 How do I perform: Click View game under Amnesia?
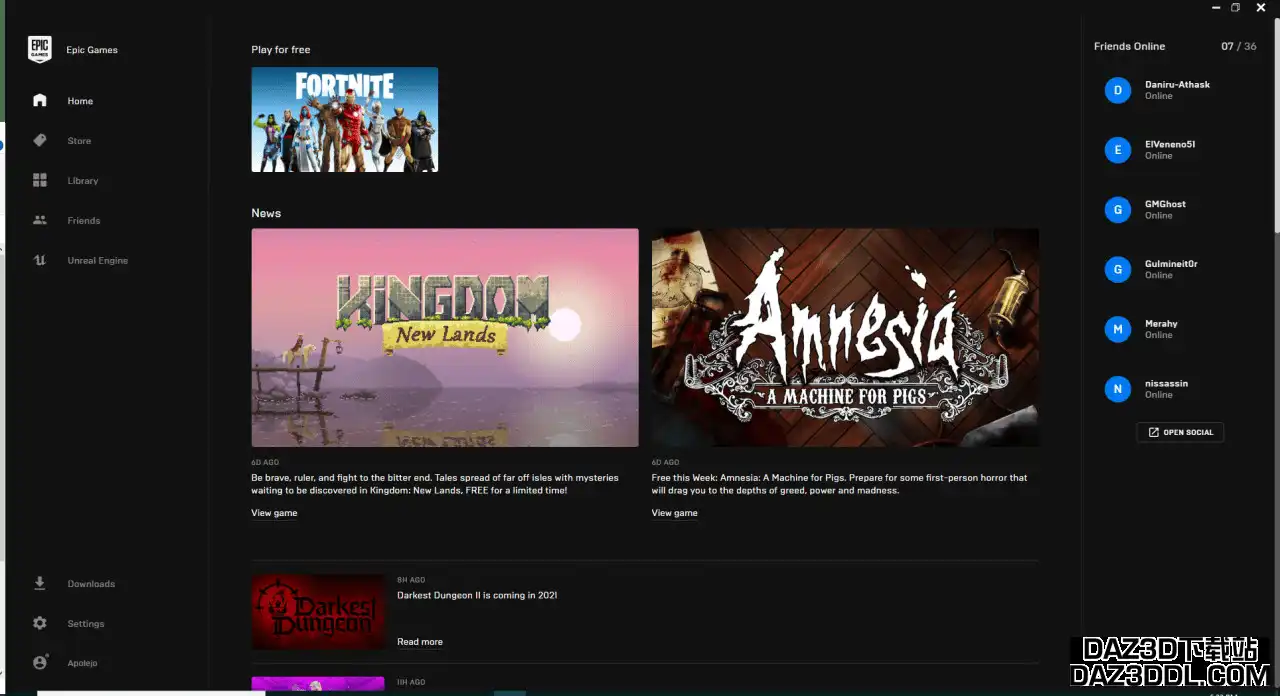(x=675, y=513)
